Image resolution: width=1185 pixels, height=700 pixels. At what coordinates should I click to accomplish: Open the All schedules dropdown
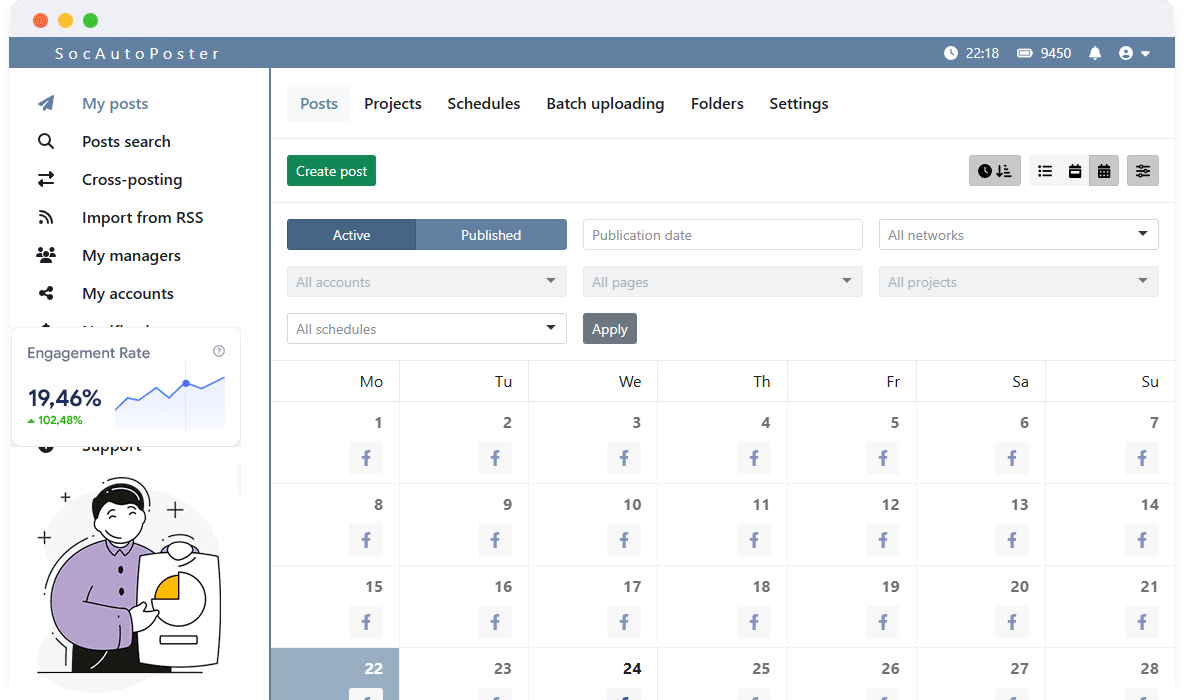click(x=427, y=328)
